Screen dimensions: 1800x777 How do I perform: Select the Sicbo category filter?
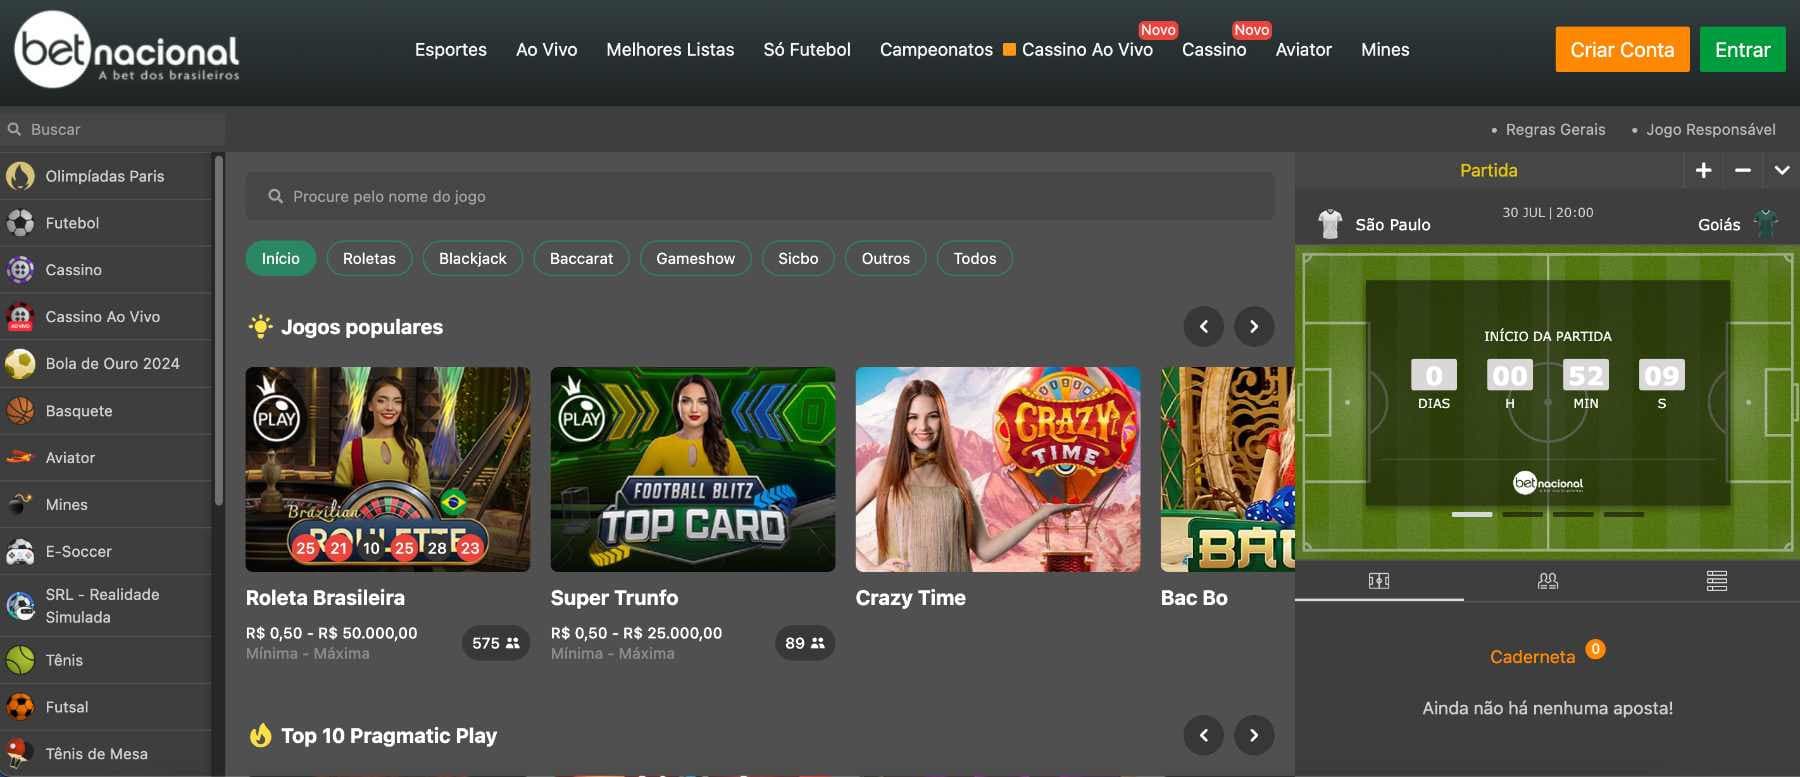click(x=798, y=258)
